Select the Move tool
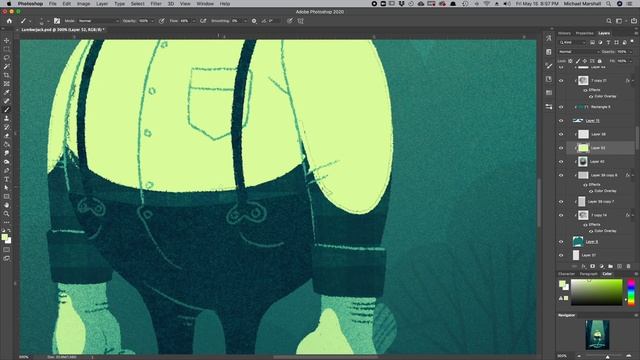Viewport: 640px width, 360px height. pyautogui.click(x=7, y=40)
